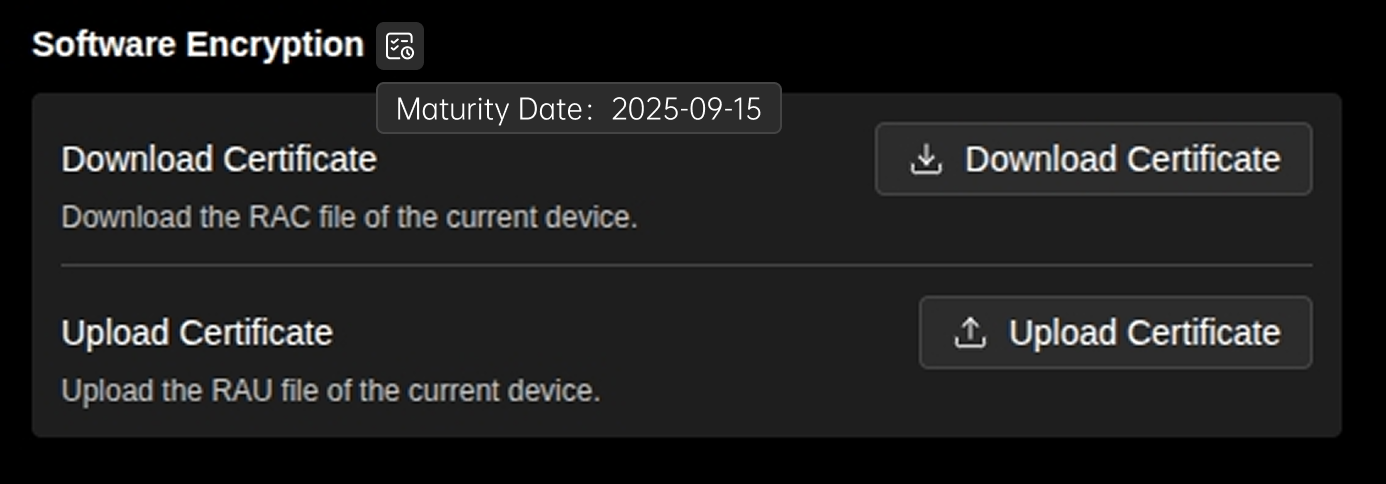The image size is (1386, 484).
Task: Click empty panel space left of Upload button
Action: [650, 333]
